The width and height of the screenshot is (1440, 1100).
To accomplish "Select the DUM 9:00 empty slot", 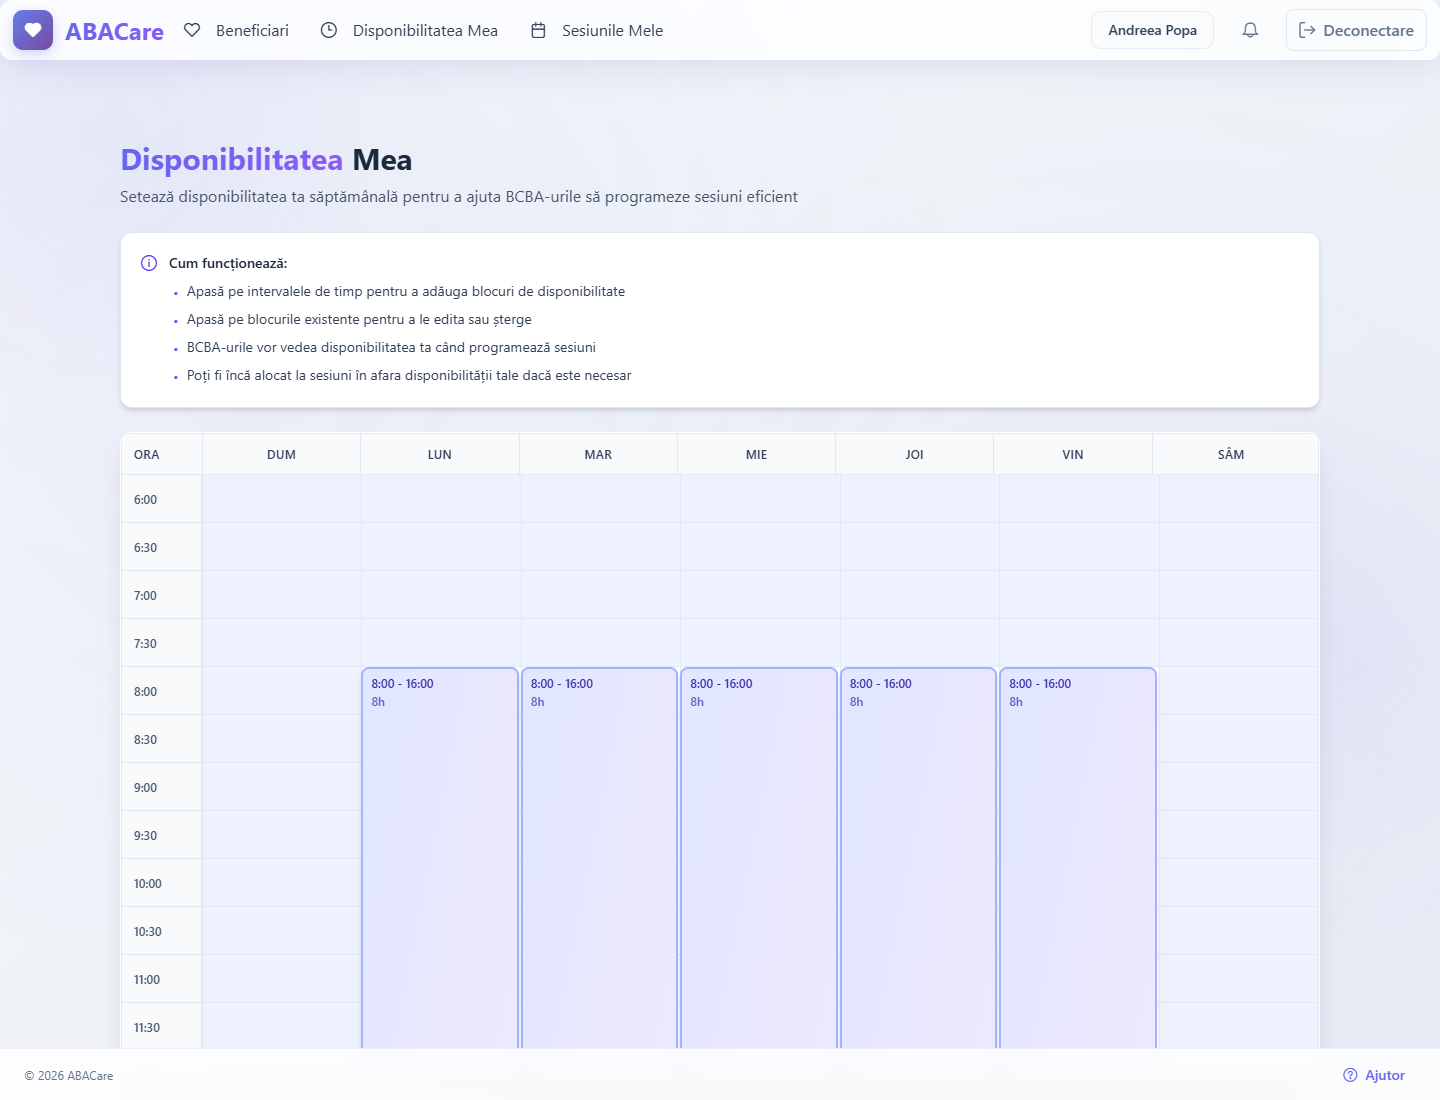I will pyautogui.click(x=282, y=787).
